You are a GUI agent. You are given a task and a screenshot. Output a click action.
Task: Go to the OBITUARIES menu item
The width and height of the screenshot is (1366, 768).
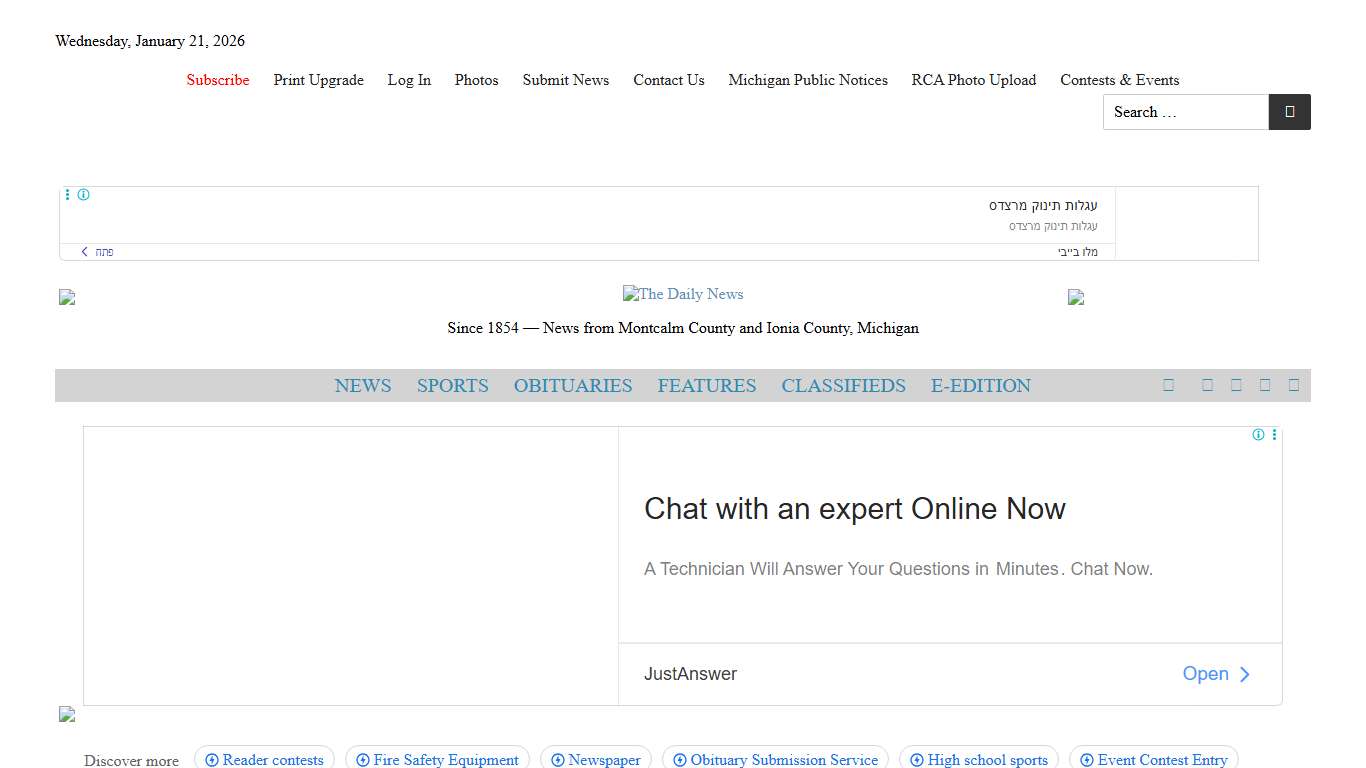click(x=573, y=386)
